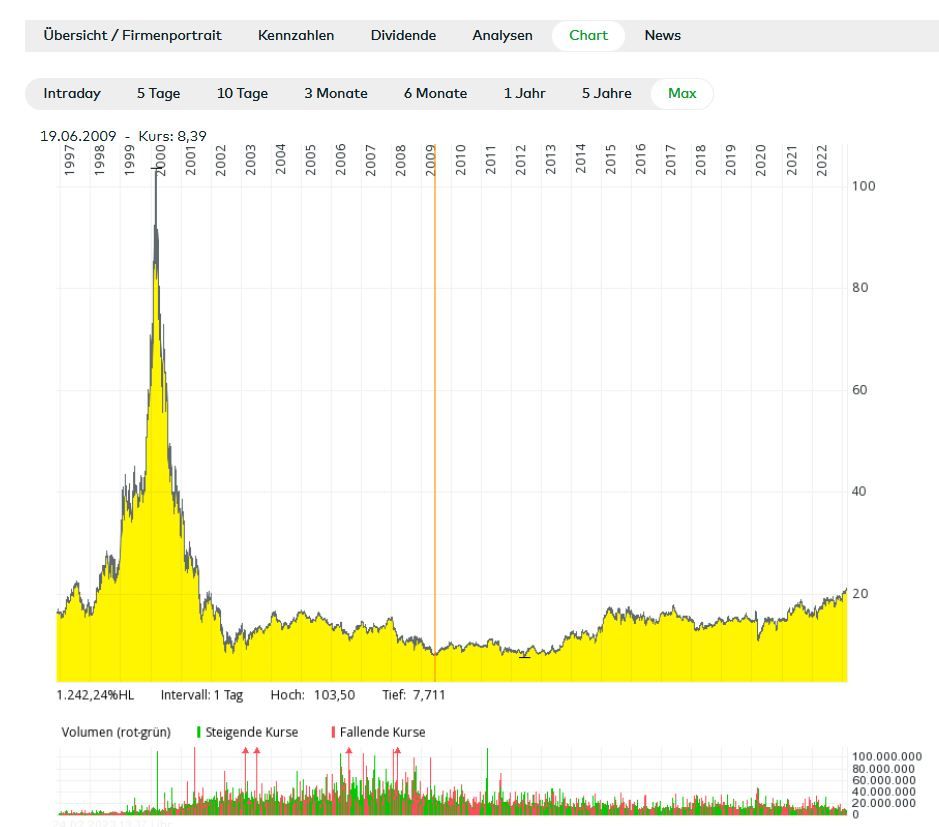
Task: Open the Dividende tab
Action: point(403,35)
